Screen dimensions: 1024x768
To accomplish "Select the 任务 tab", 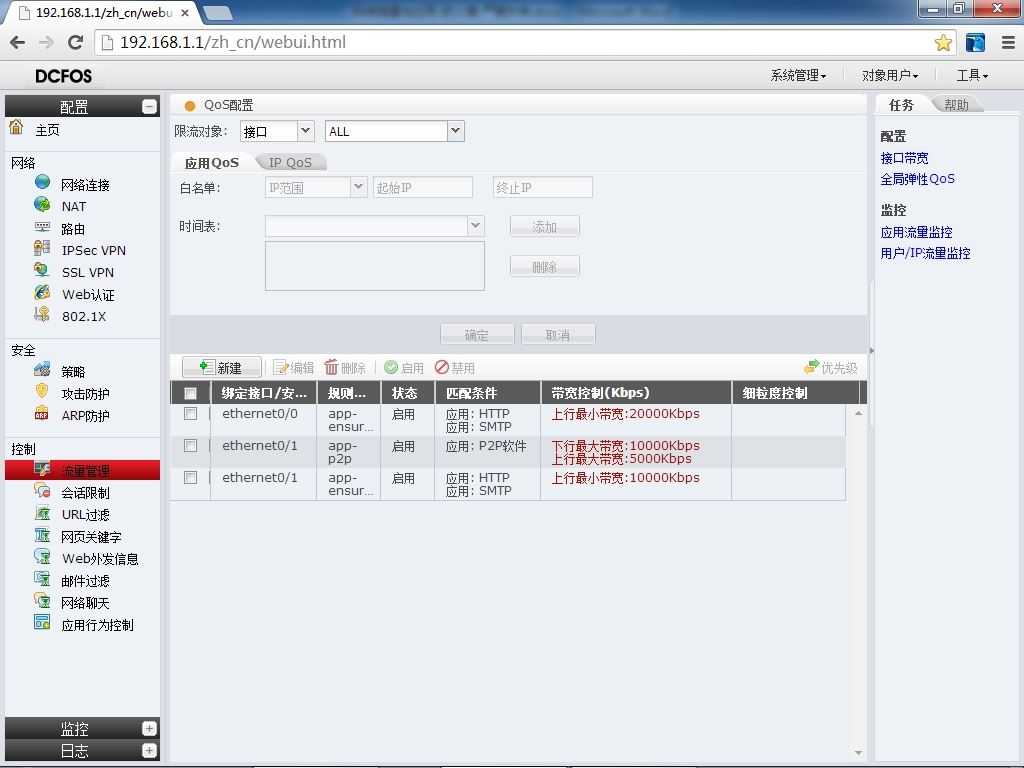I will coord(901,104).
